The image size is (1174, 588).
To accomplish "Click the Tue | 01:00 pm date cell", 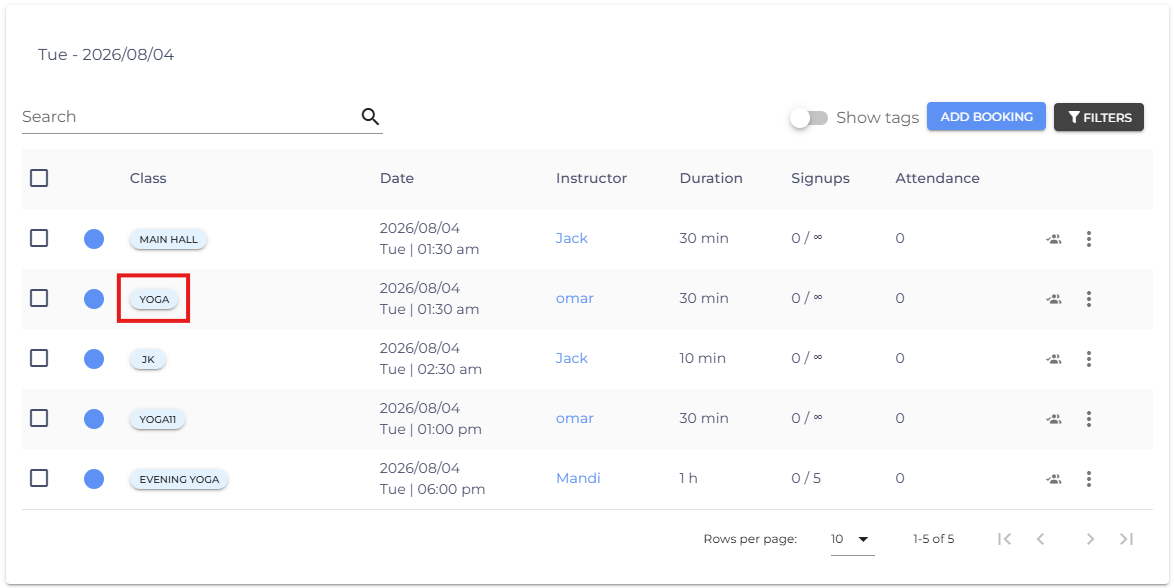I will (x=431, y=430).
